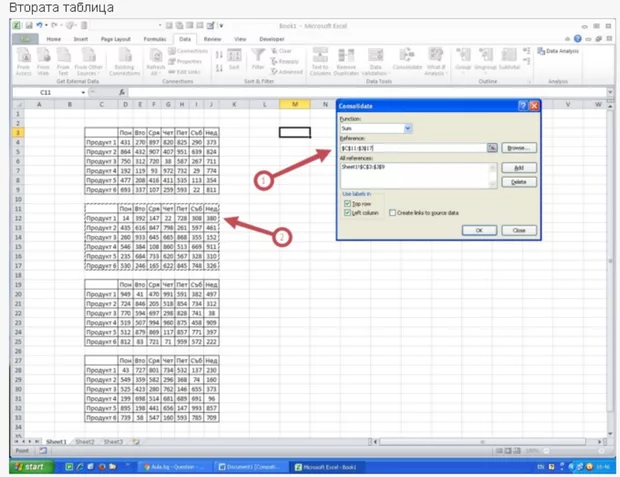Open the Page Layout ribbon tab
The image size is (620, 477).
click(x=115, y=39)
